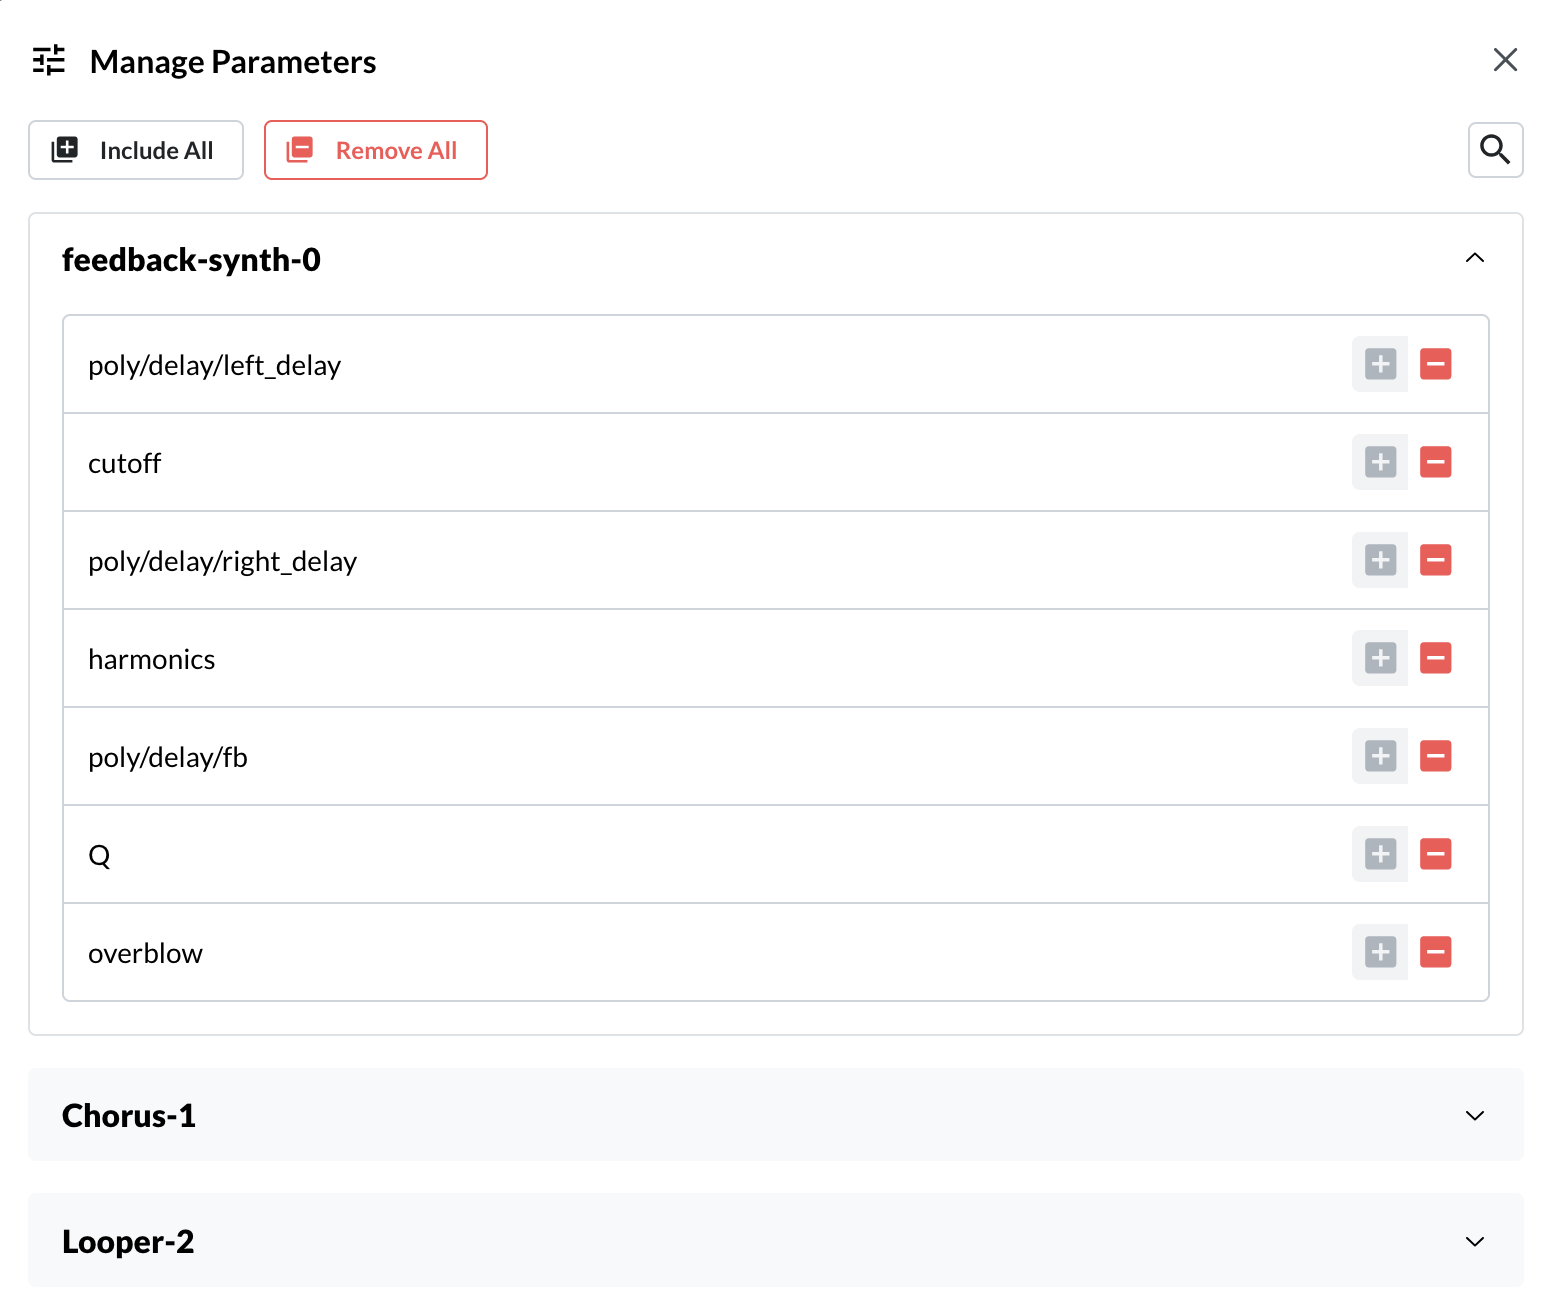Click the Remove All button
This screenshot has height=1312, width=1548.
(x=376, y=150)
